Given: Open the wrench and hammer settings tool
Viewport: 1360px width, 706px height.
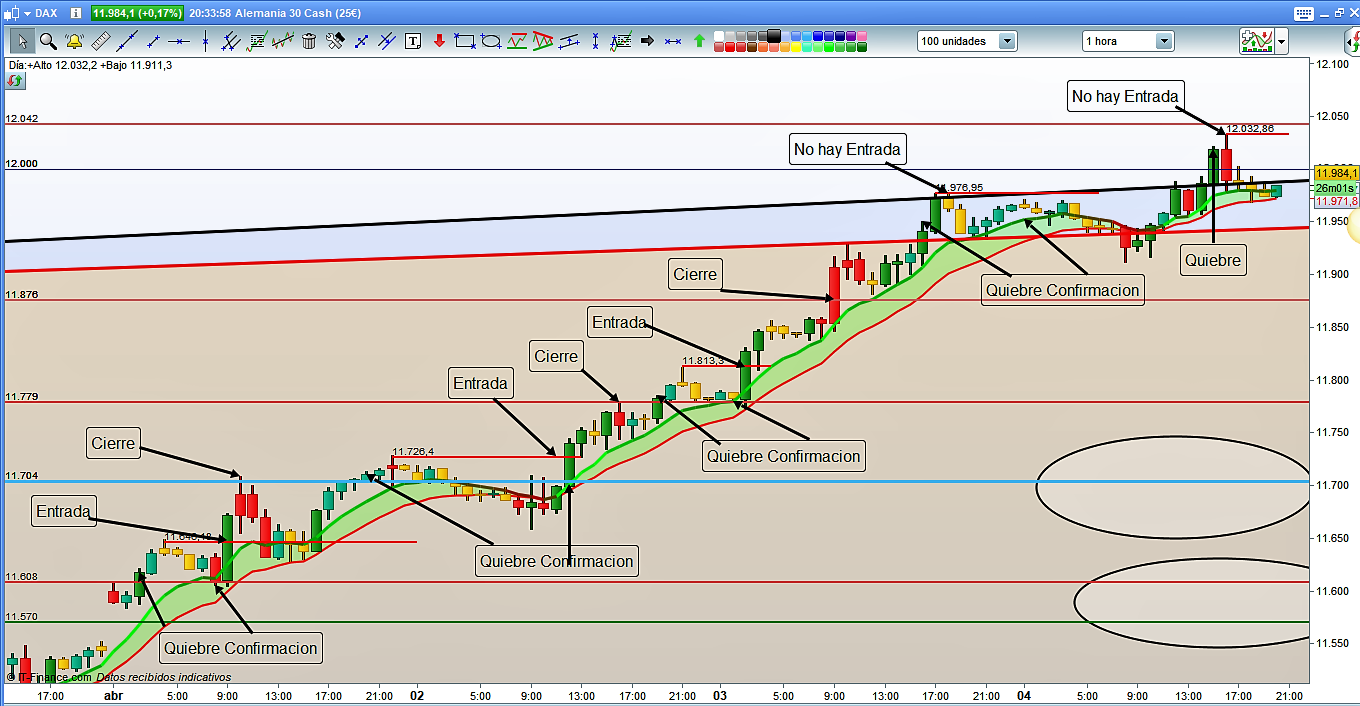Looking at the screenshot, I should (x=335, y=41).
